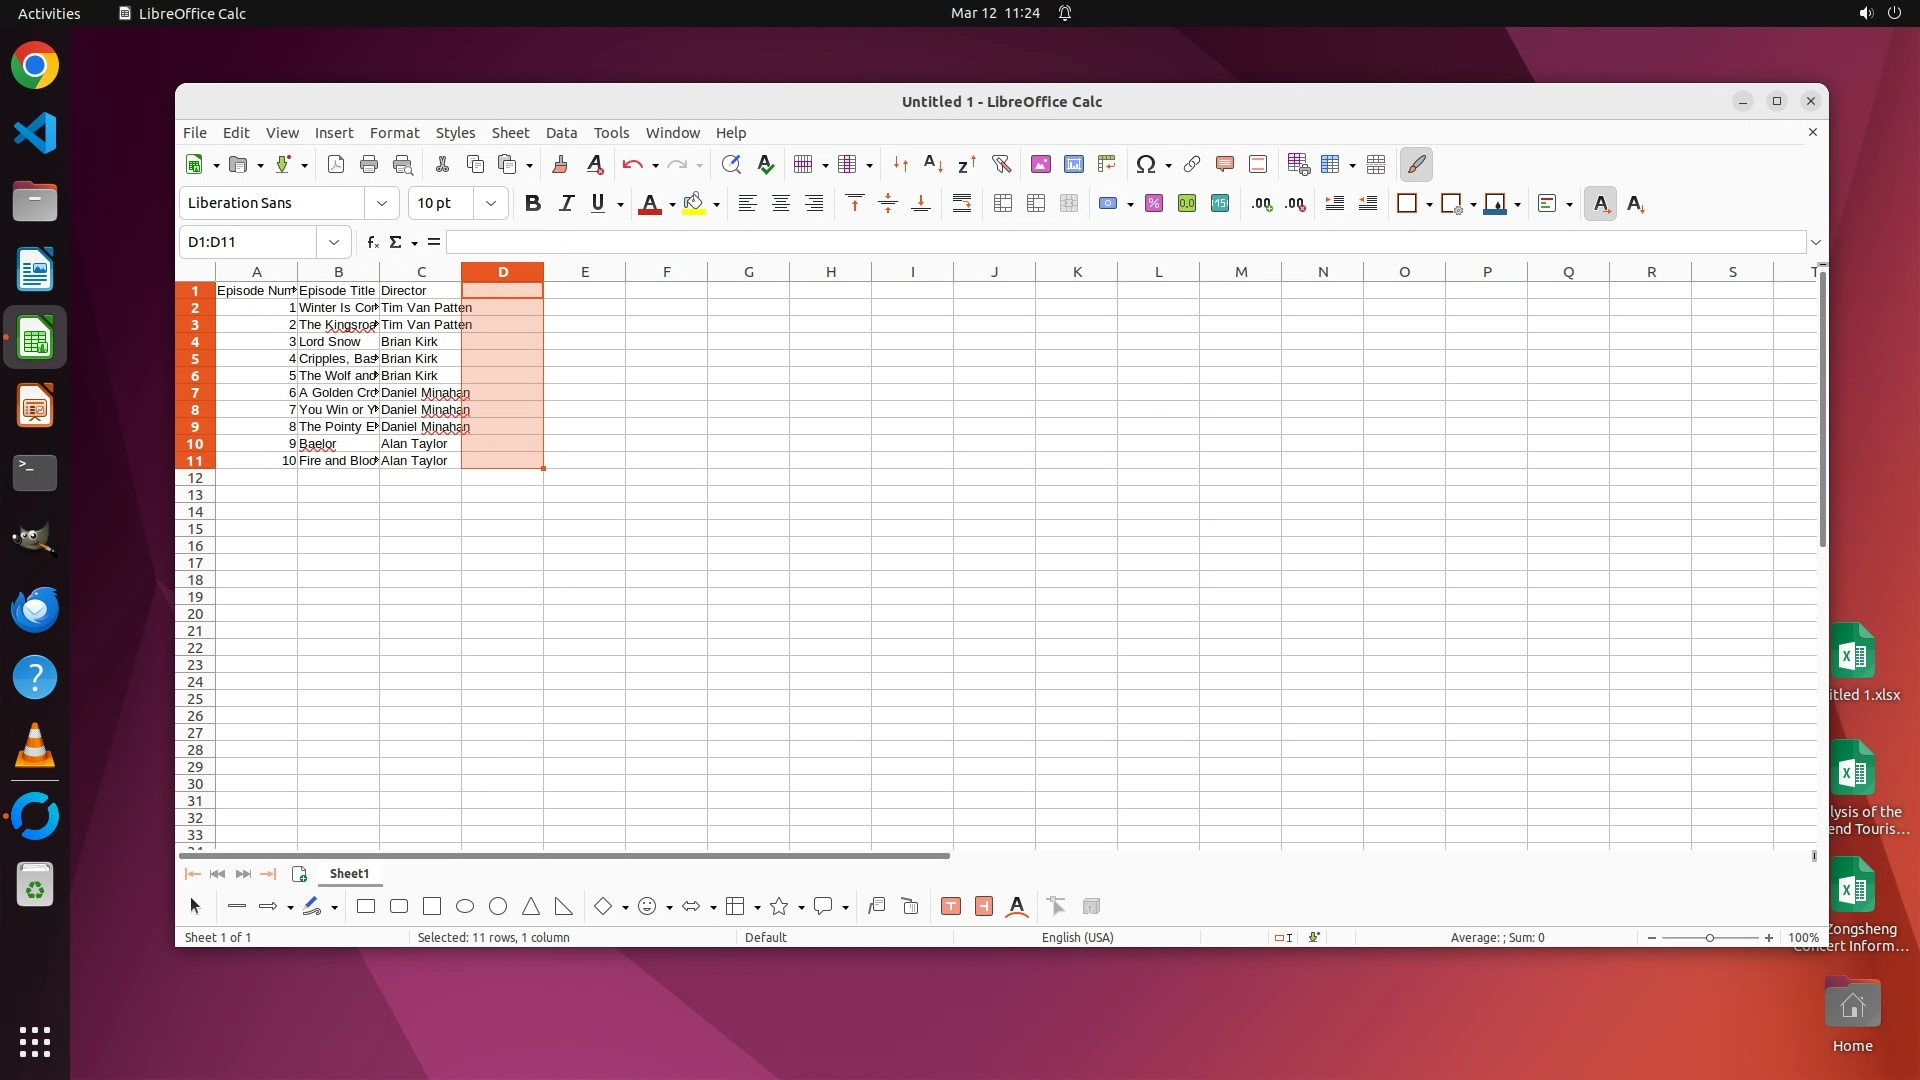This screenshot has width=1920, height=1080.
Task: Toggle Italic text formatting
Action: pos(566,204)
